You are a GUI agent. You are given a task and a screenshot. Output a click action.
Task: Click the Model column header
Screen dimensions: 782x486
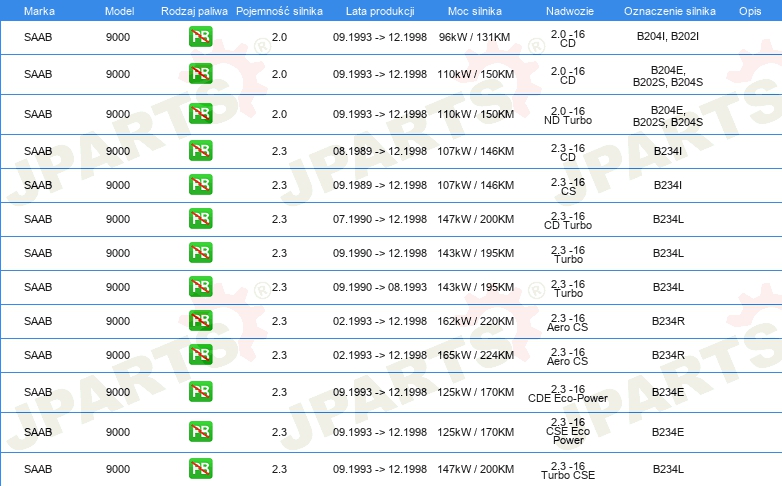pos(119,11)
